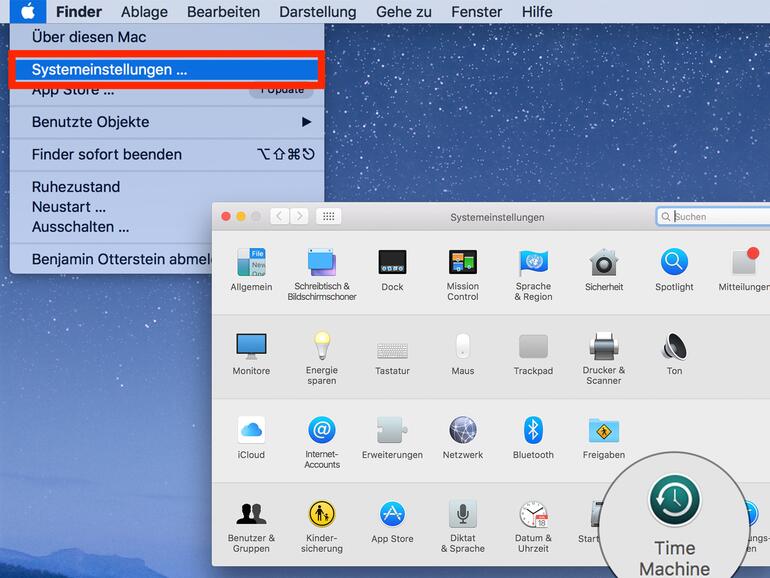Open the Maus preference pane
This screenshot has height=578, width=770.
tap(463, 354)
